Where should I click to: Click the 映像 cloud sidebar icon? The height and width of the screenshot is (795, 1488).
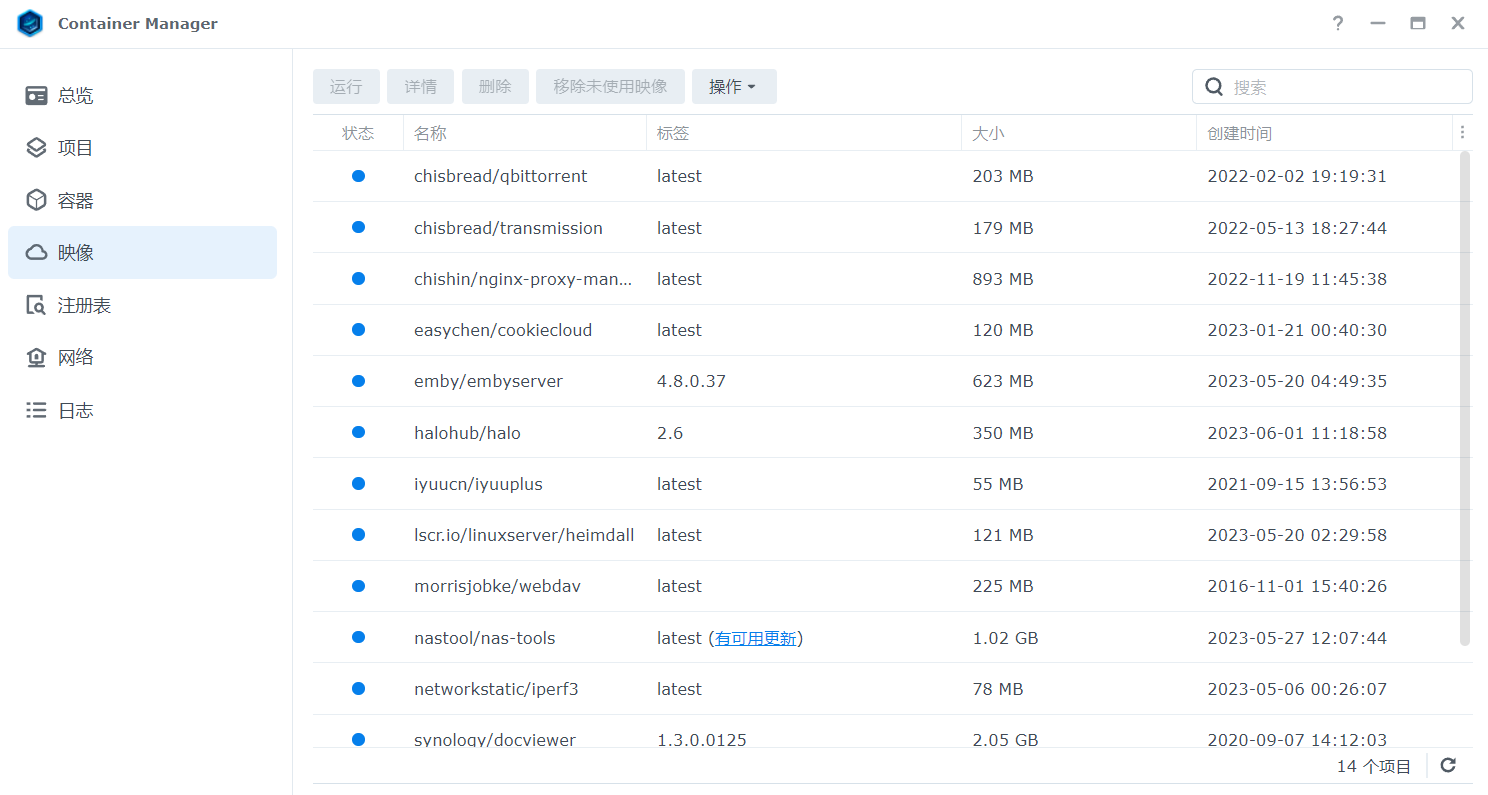pos(36,253)
